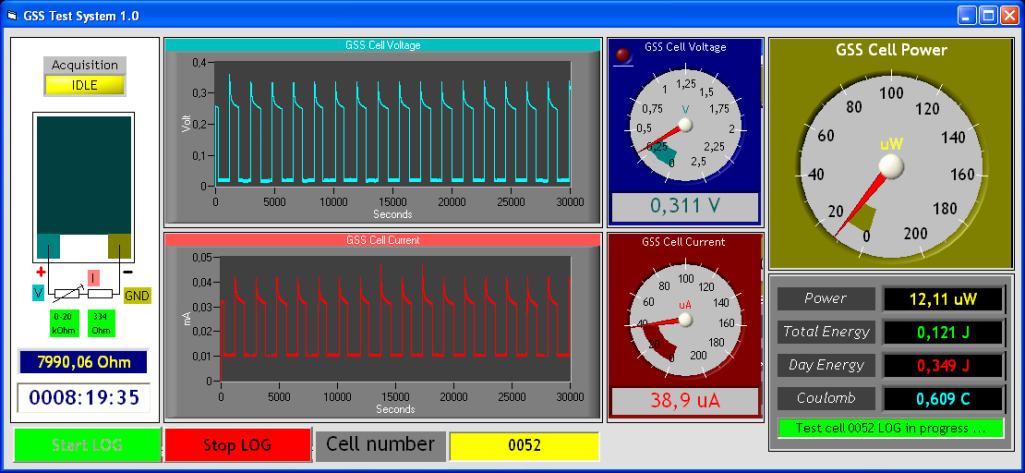Click the 0,349 J day energy value

coord(943,366)
